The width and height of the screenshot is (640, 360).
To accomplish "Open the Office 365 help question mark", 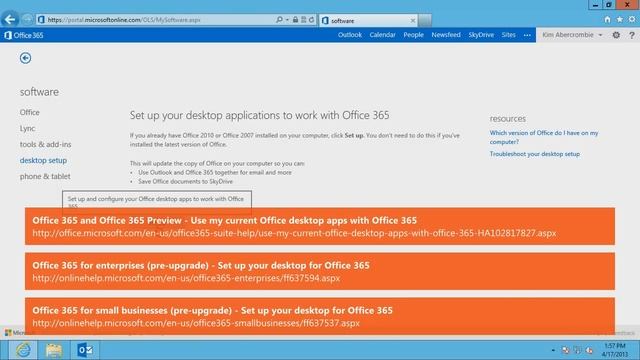I will pos(632,35).
